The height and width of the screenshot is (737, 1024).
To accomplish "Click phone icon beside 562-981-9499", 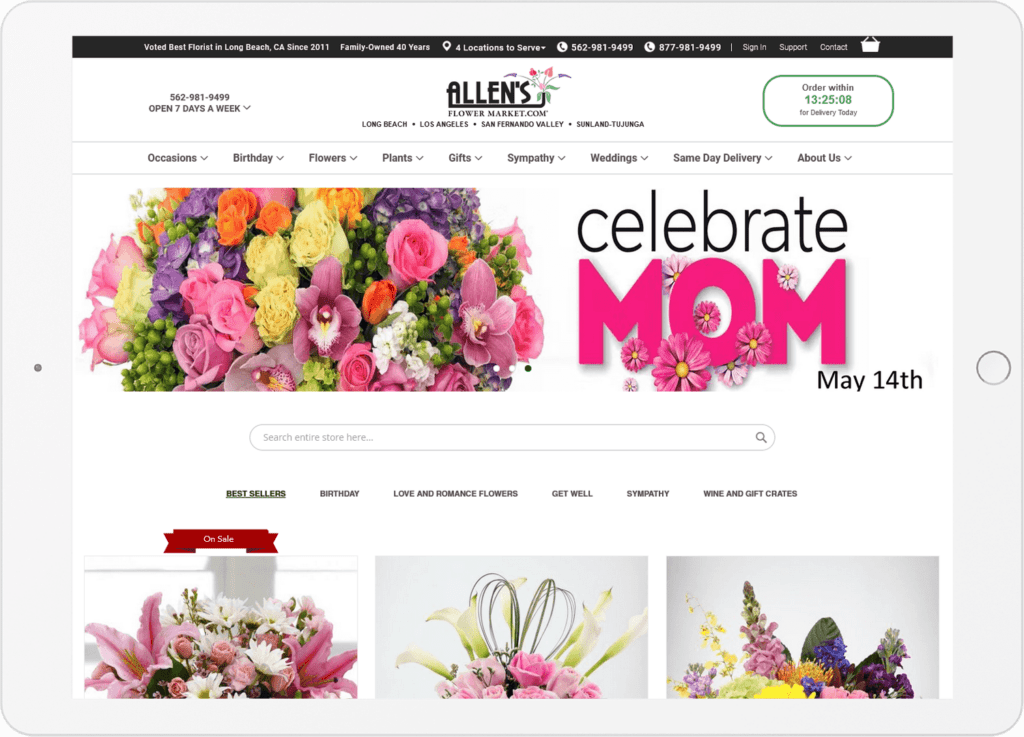I will click(x=562, y=47).
